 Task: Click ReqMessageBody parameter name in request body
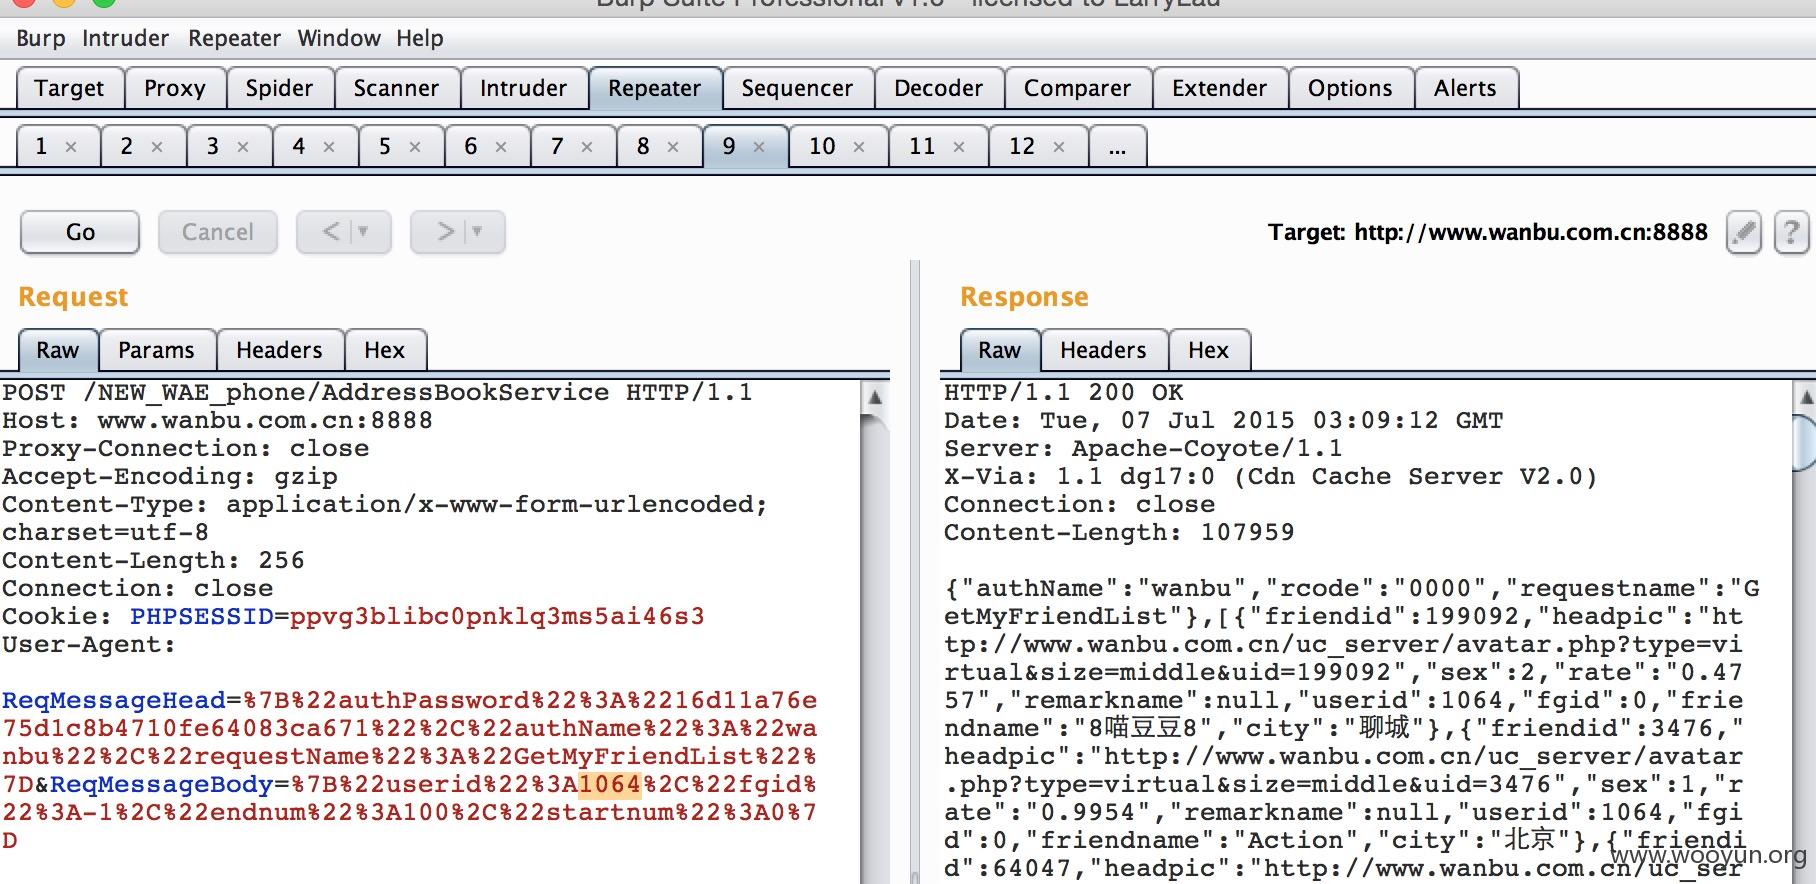tap(162, 784)
